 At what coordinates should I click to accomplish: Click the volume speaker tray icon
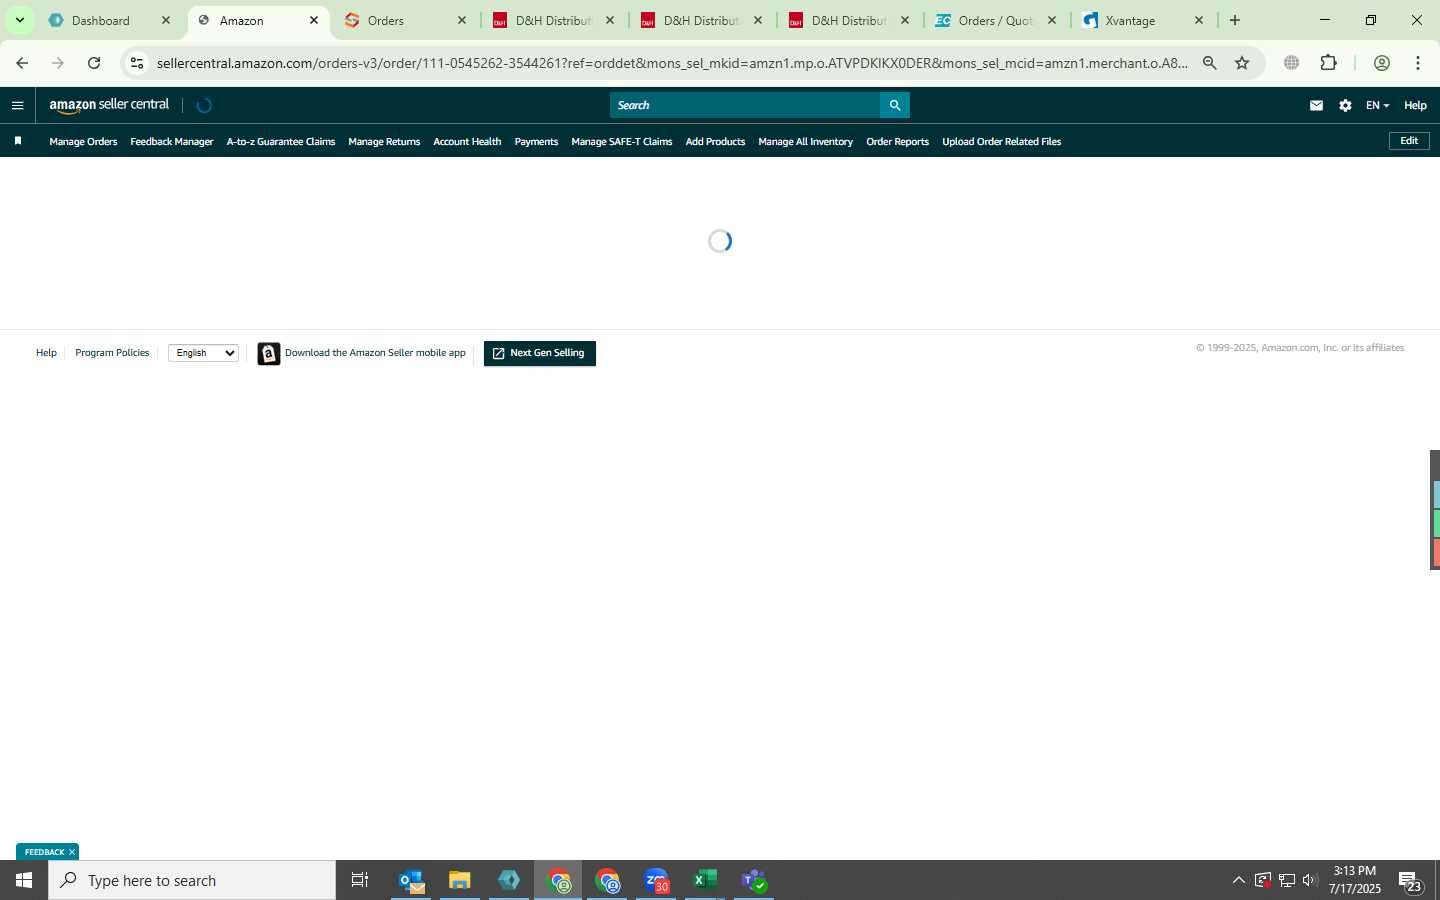[1310, 880]
